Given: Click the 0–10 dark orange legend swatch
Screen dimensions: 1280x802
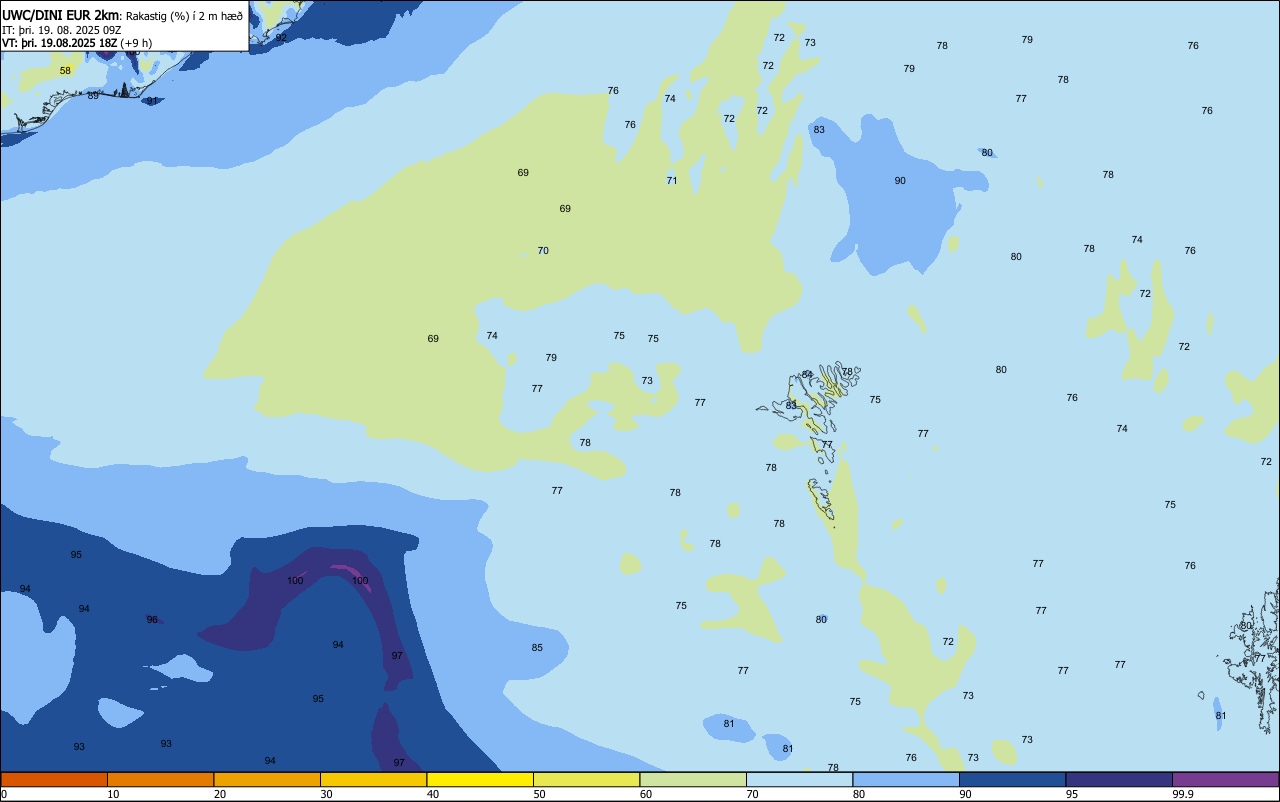Looking at the screenshot, I should (x=54, y=779).
